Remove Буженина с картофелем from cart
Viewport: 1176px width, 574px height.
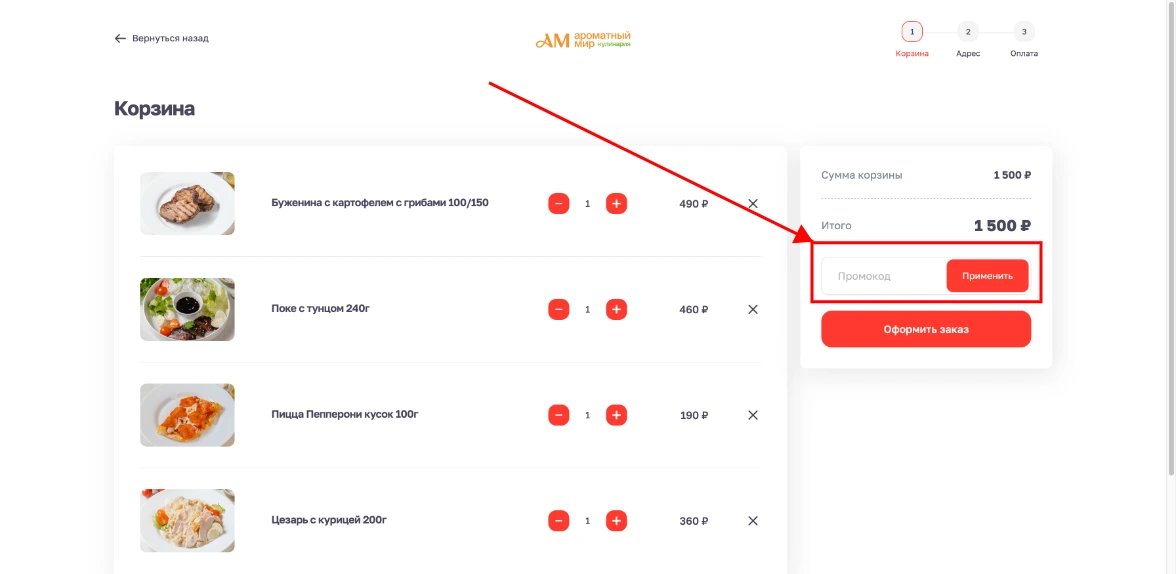[x=753, y=203]
